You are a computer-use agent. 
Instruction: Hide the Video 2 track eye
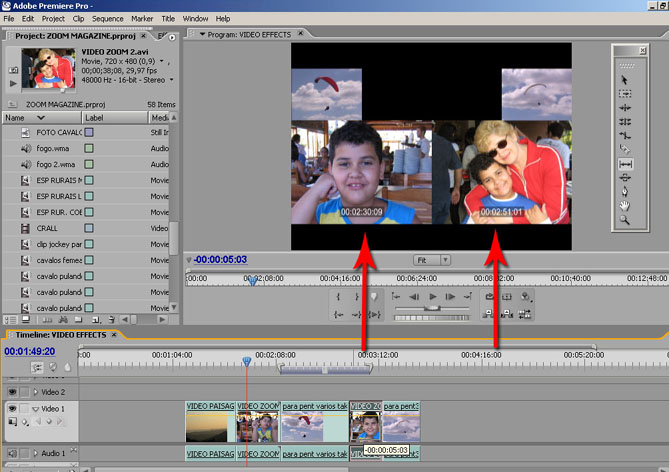click(13, 392)
